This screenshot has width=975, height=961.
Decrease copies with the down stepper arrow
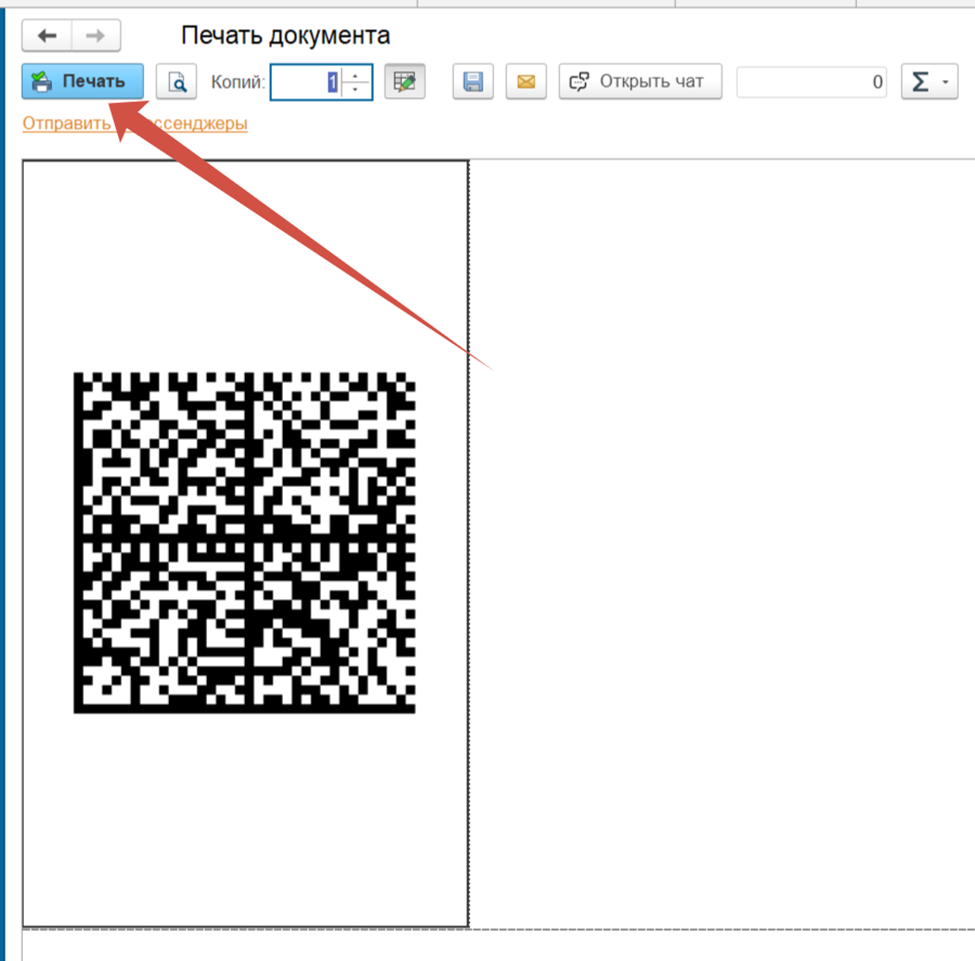click(357, 90)
